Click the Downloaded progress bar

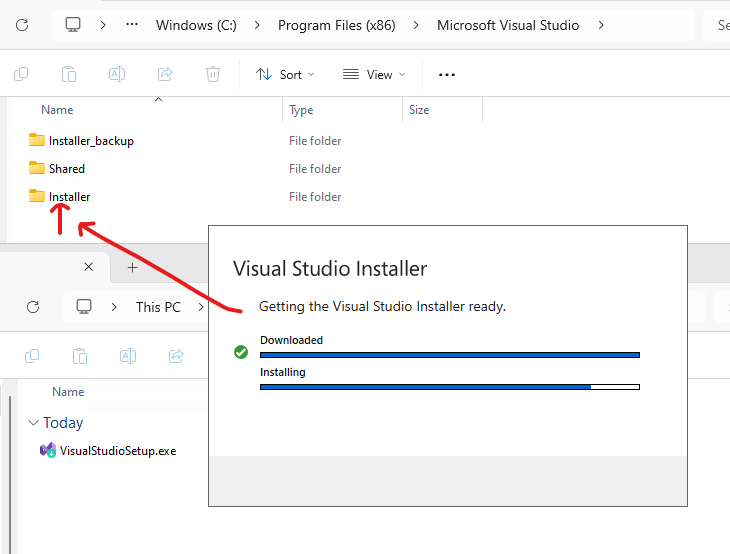pos(450,355)
